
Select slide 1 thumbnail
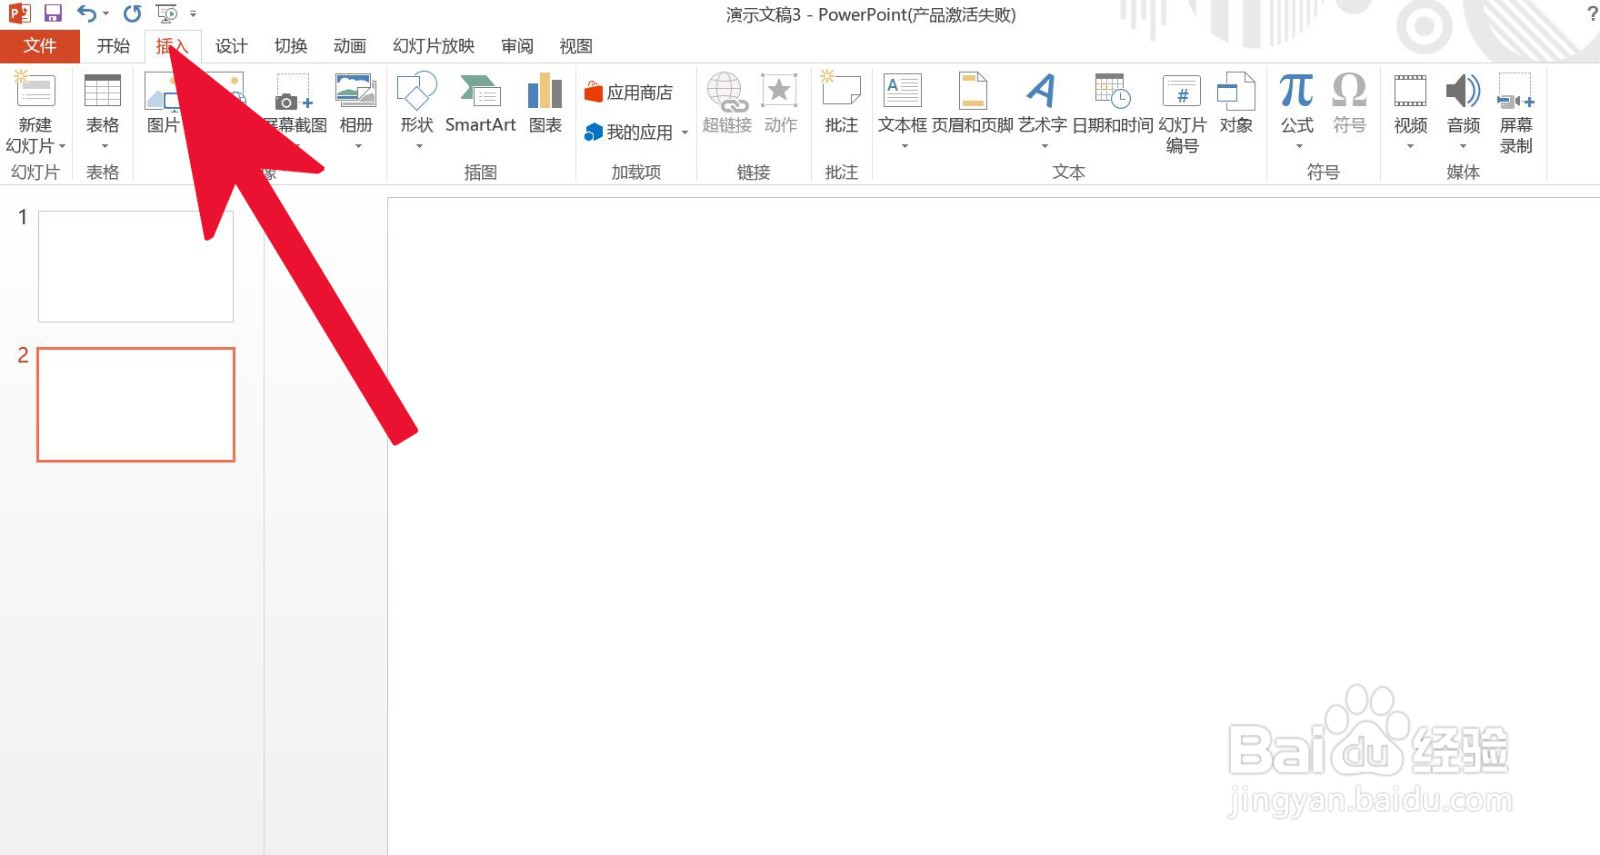tap(136, 266)
